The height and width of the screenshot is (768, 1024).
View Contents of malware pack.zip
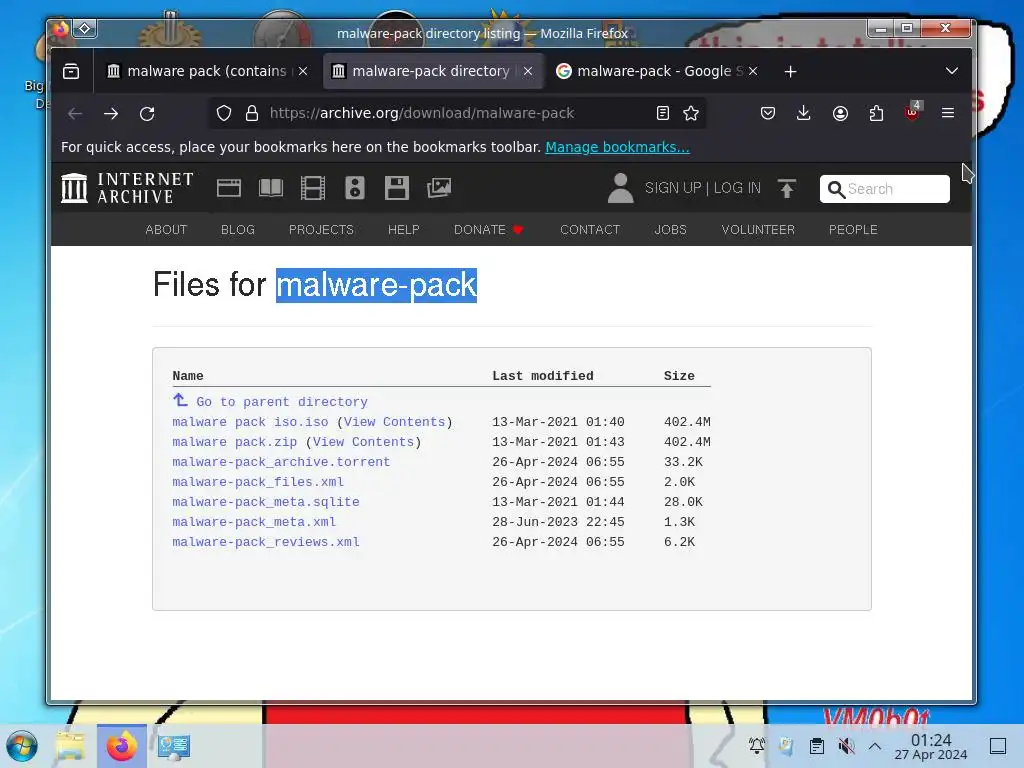pyautogui.click(x=363, y=442)
